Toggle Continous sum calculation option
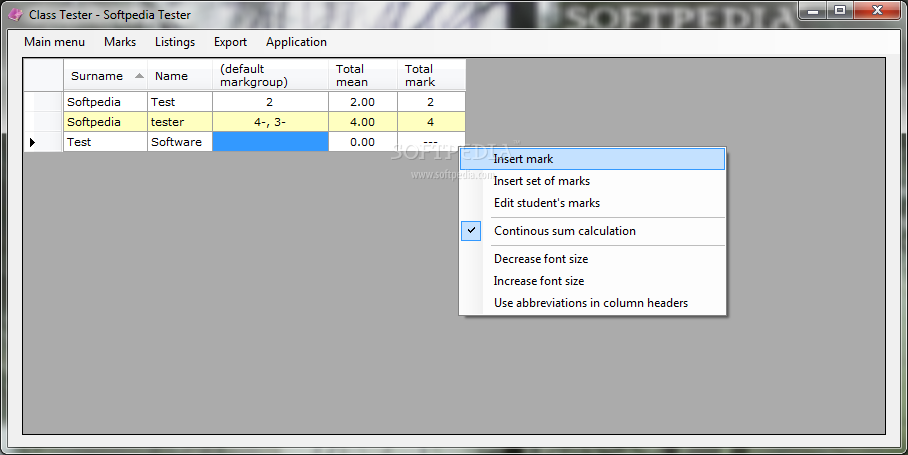The height and width of the screenshot is (455, 908). pos(592,231)
